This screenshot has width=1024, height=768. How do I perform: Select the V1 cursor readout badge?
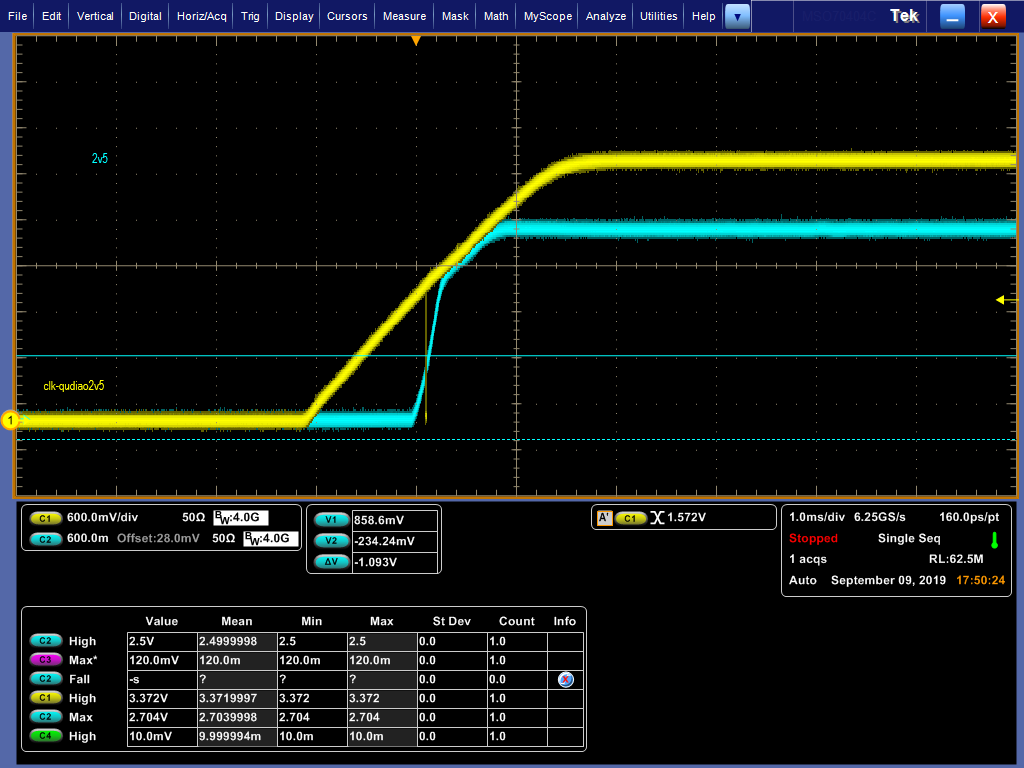click(329, 520)
